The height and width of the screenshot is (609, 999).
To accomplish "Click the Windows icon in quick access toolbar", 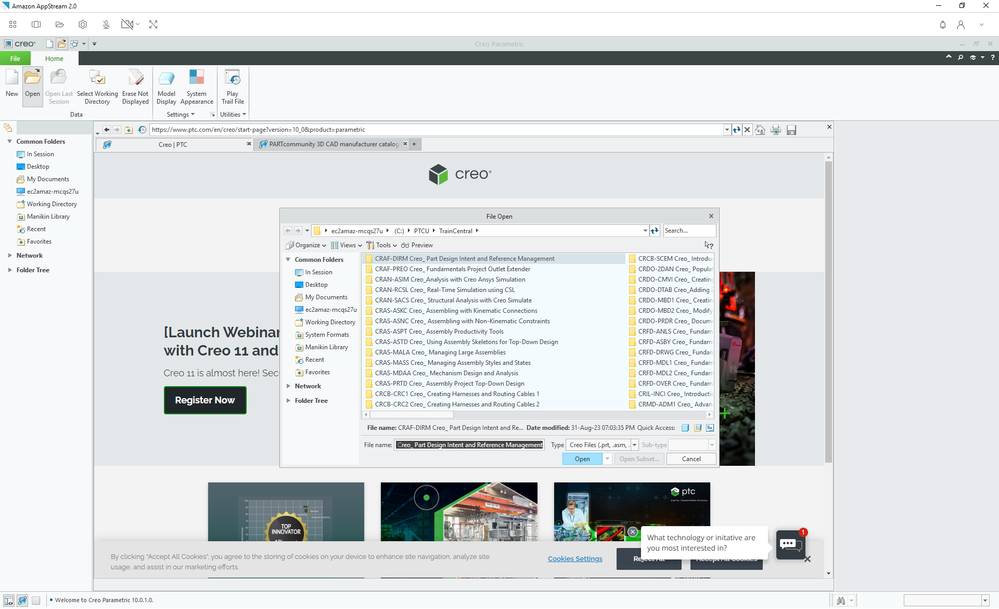I will pyautogui.click(x=75, y=44).
